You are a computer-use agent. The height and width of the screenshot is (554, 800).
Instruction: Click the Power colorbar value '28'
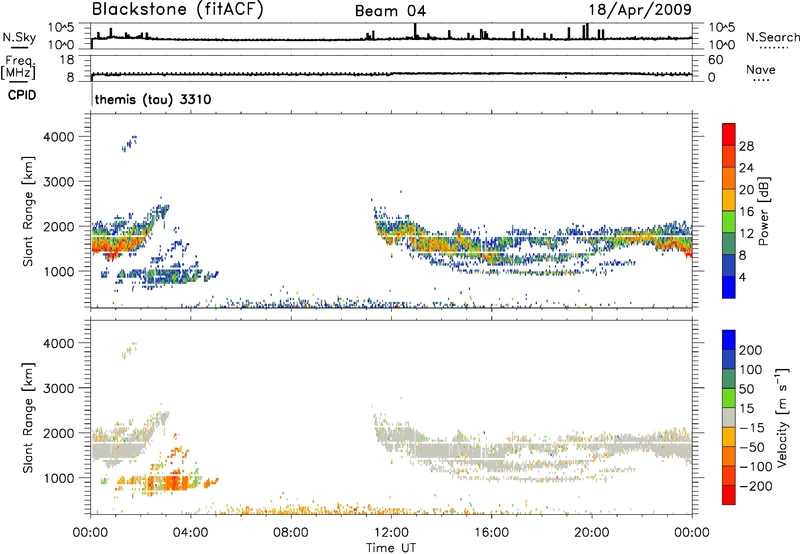pos(746,146)
